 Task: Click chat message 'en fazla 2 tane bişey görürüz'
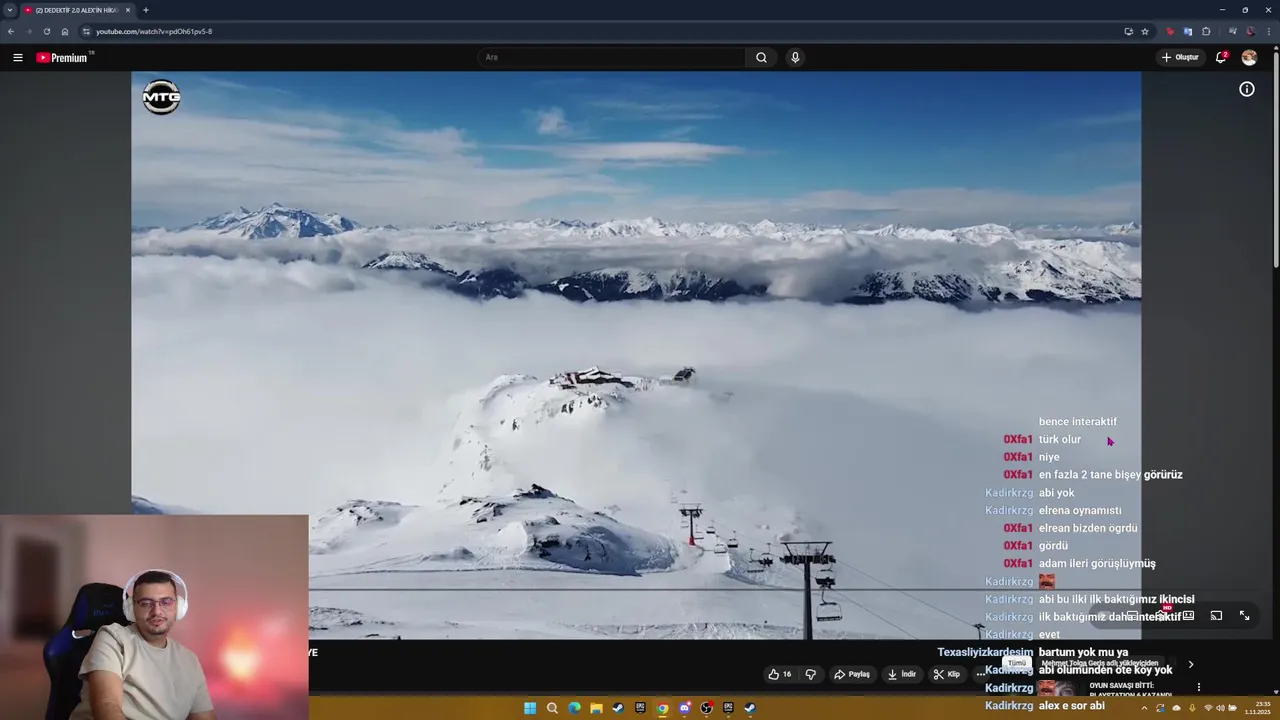click(1110, 475)
